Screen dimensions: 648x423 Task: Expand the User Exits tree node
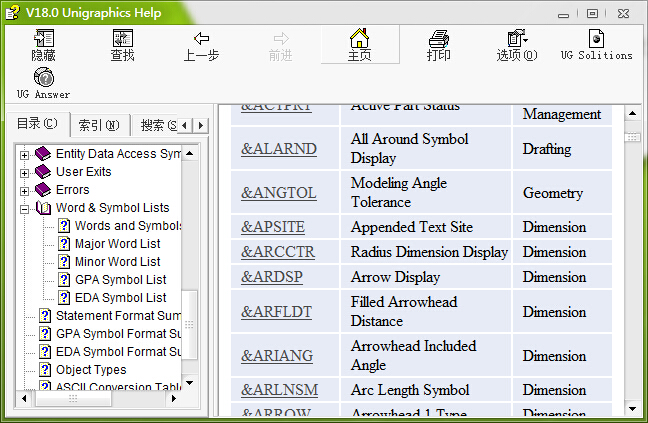pyautogui.click(x=24, y=173)
